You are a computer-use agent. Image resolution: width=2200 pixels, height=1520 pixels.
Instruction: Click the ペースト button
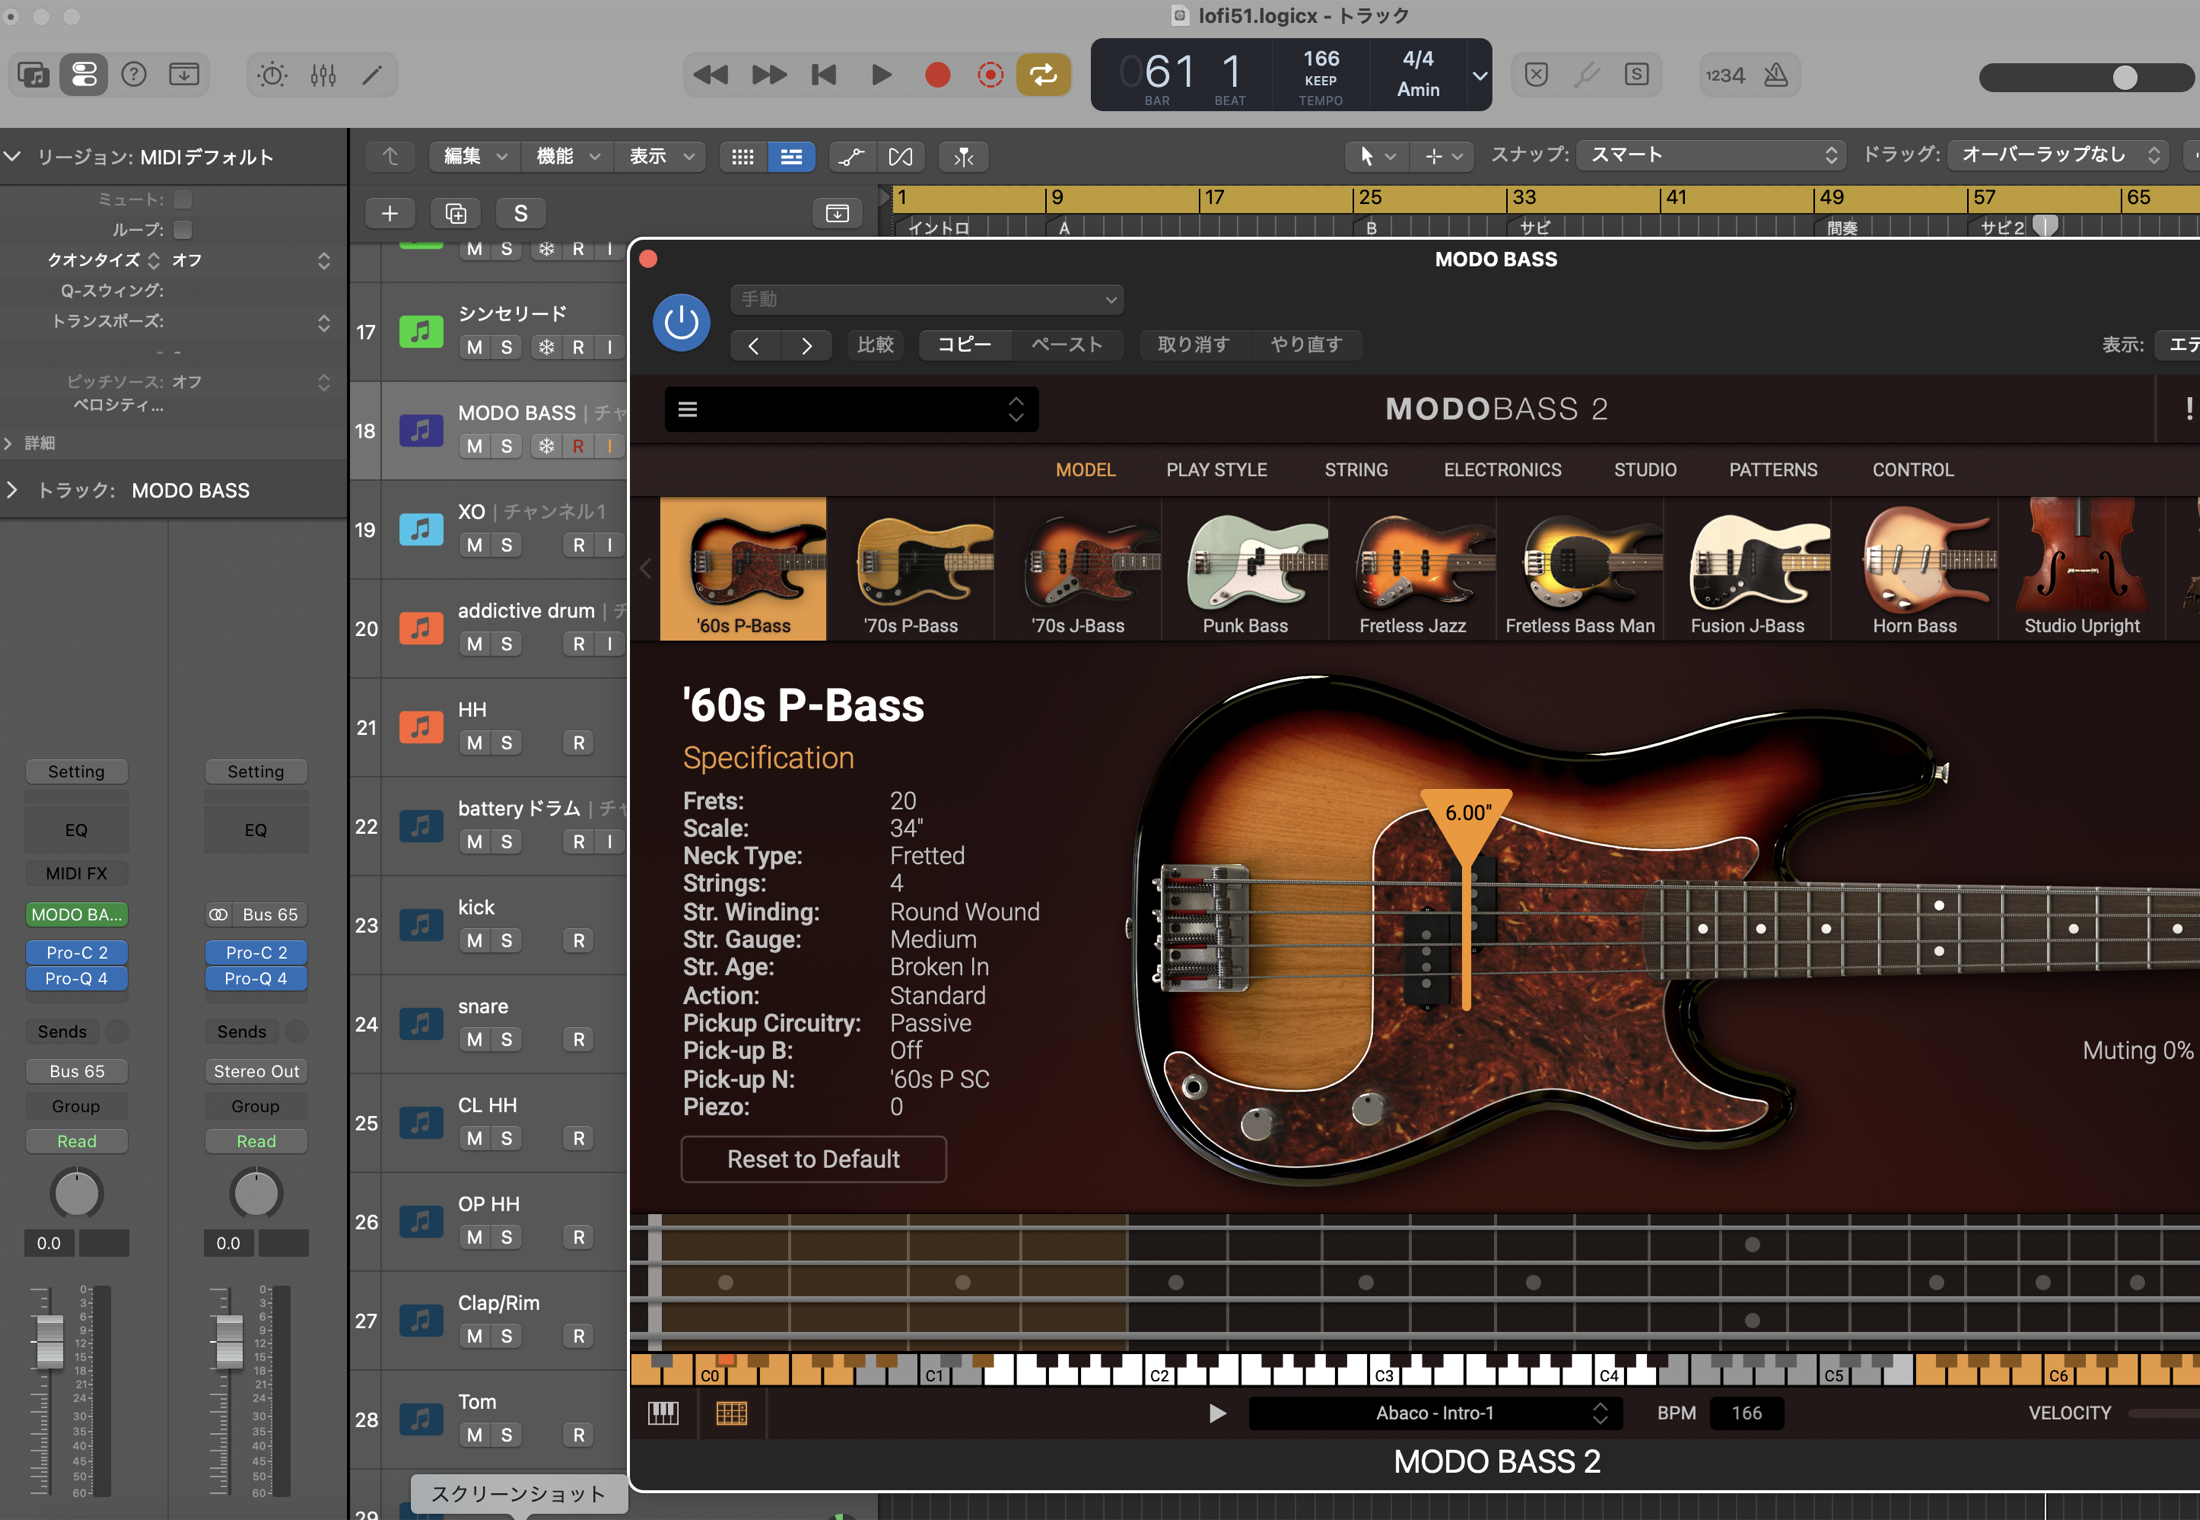click(x=1067, y=345)
